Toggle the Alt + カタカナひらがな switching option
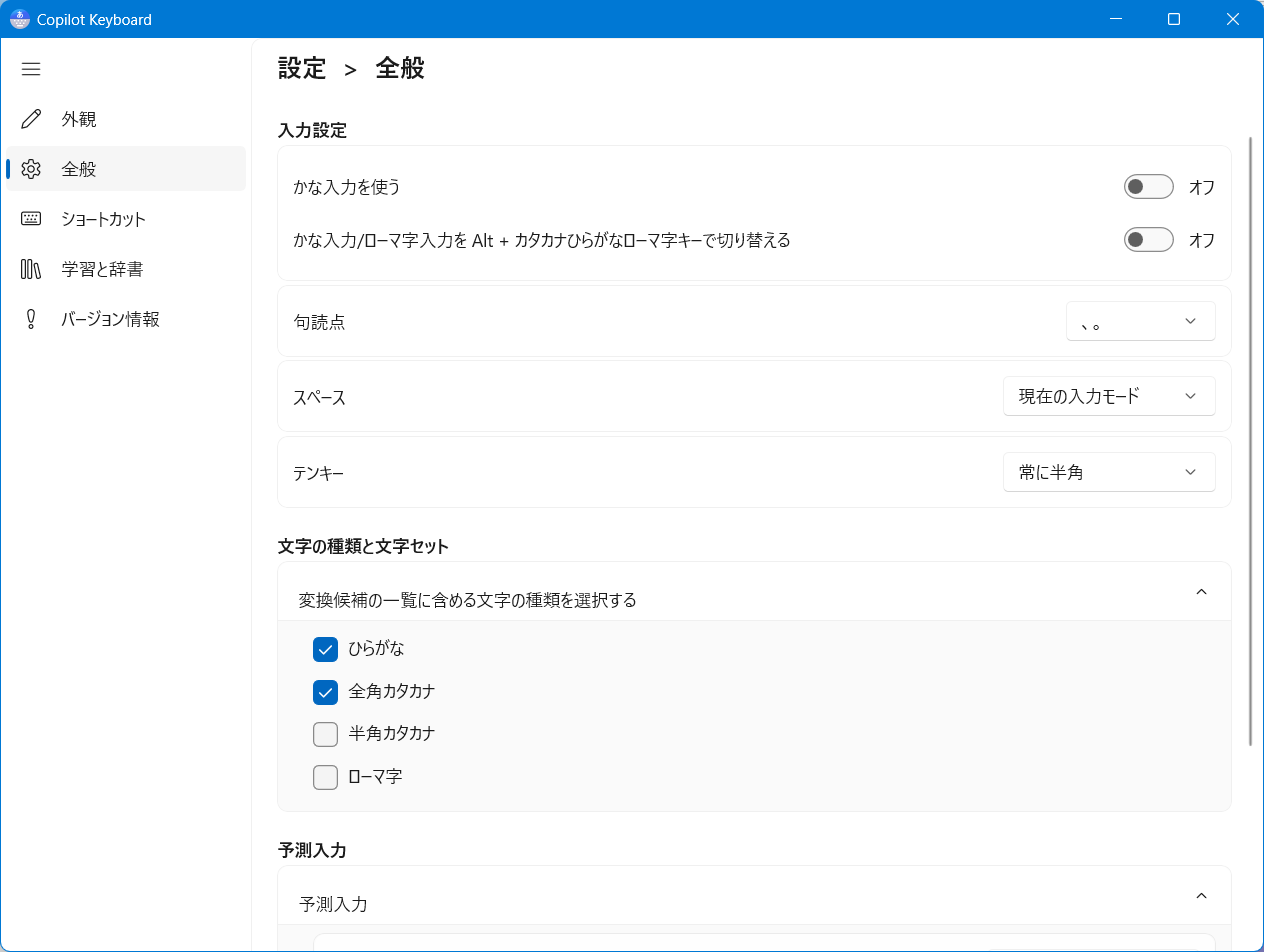 1148,239
